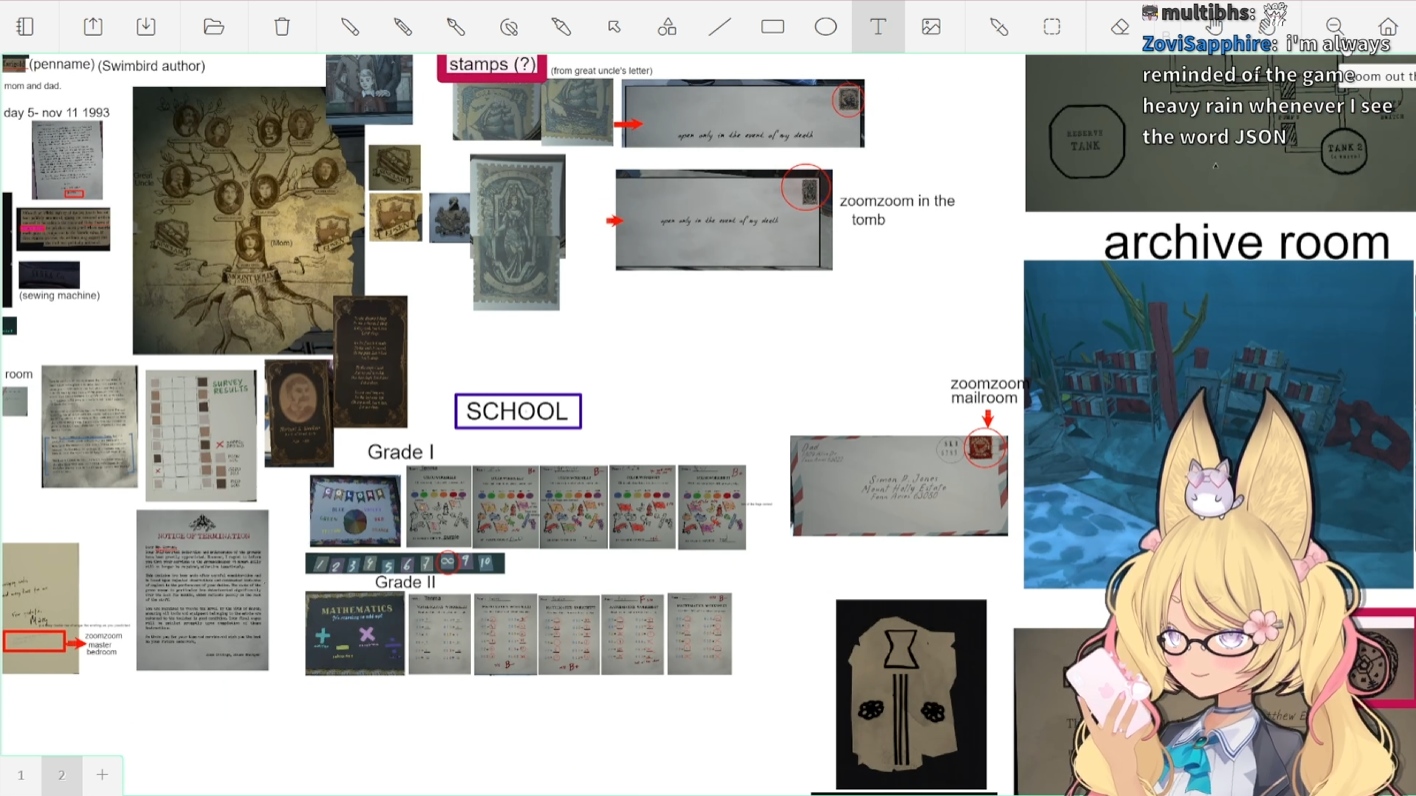This screenshot has width=1416, height=796.
Task: Select the Text tool
Action: coord(878,27)
